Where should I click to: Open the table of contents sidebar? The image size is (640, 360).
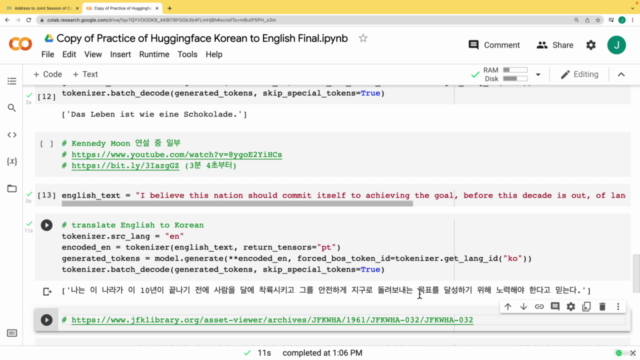pyautogui.click(x=12, y=81)
